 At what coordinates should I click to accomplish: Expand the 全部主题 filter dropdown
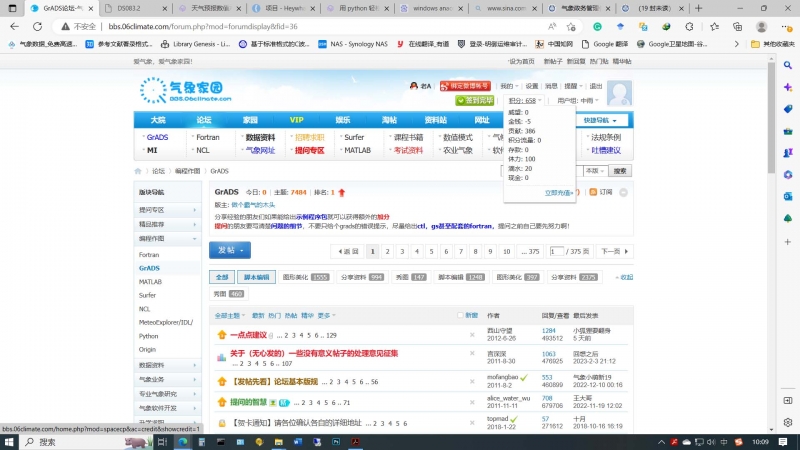point(229,315)
